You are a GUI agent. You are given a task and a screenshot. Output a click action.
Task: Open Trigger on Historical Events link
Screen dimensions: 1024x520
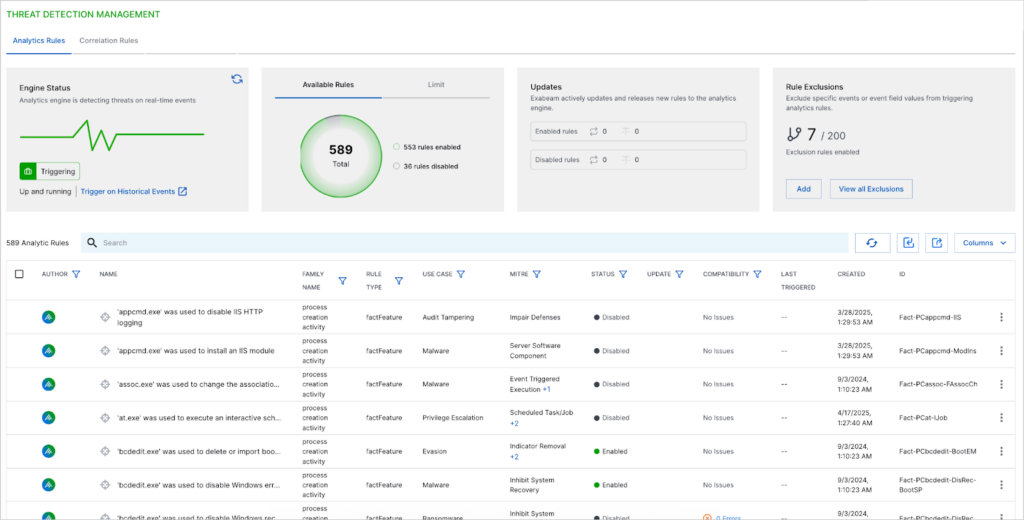(x=134, y=192)
